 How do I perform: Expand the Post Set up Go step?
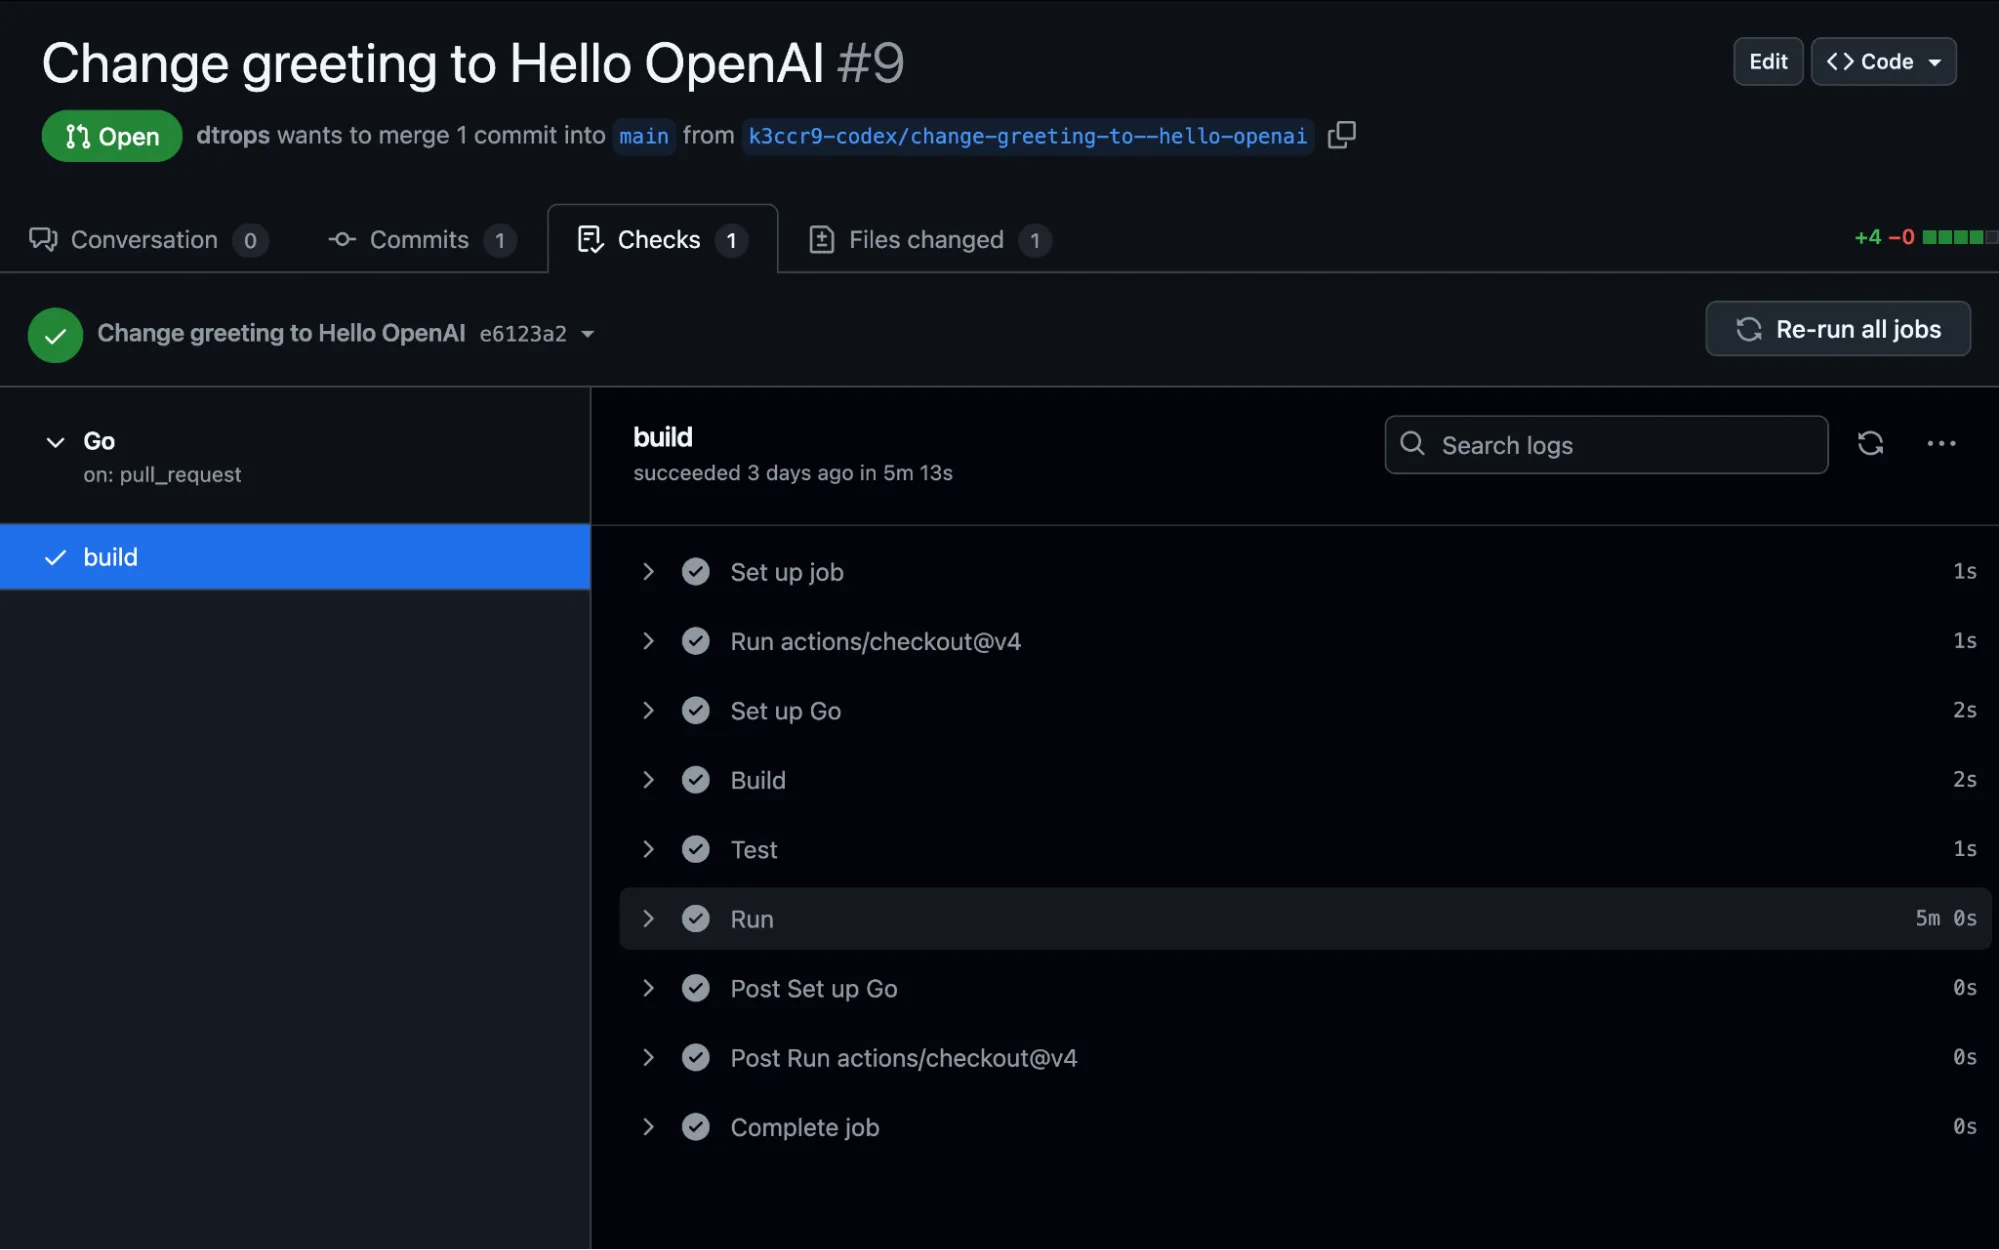click(x=648, y=988)
